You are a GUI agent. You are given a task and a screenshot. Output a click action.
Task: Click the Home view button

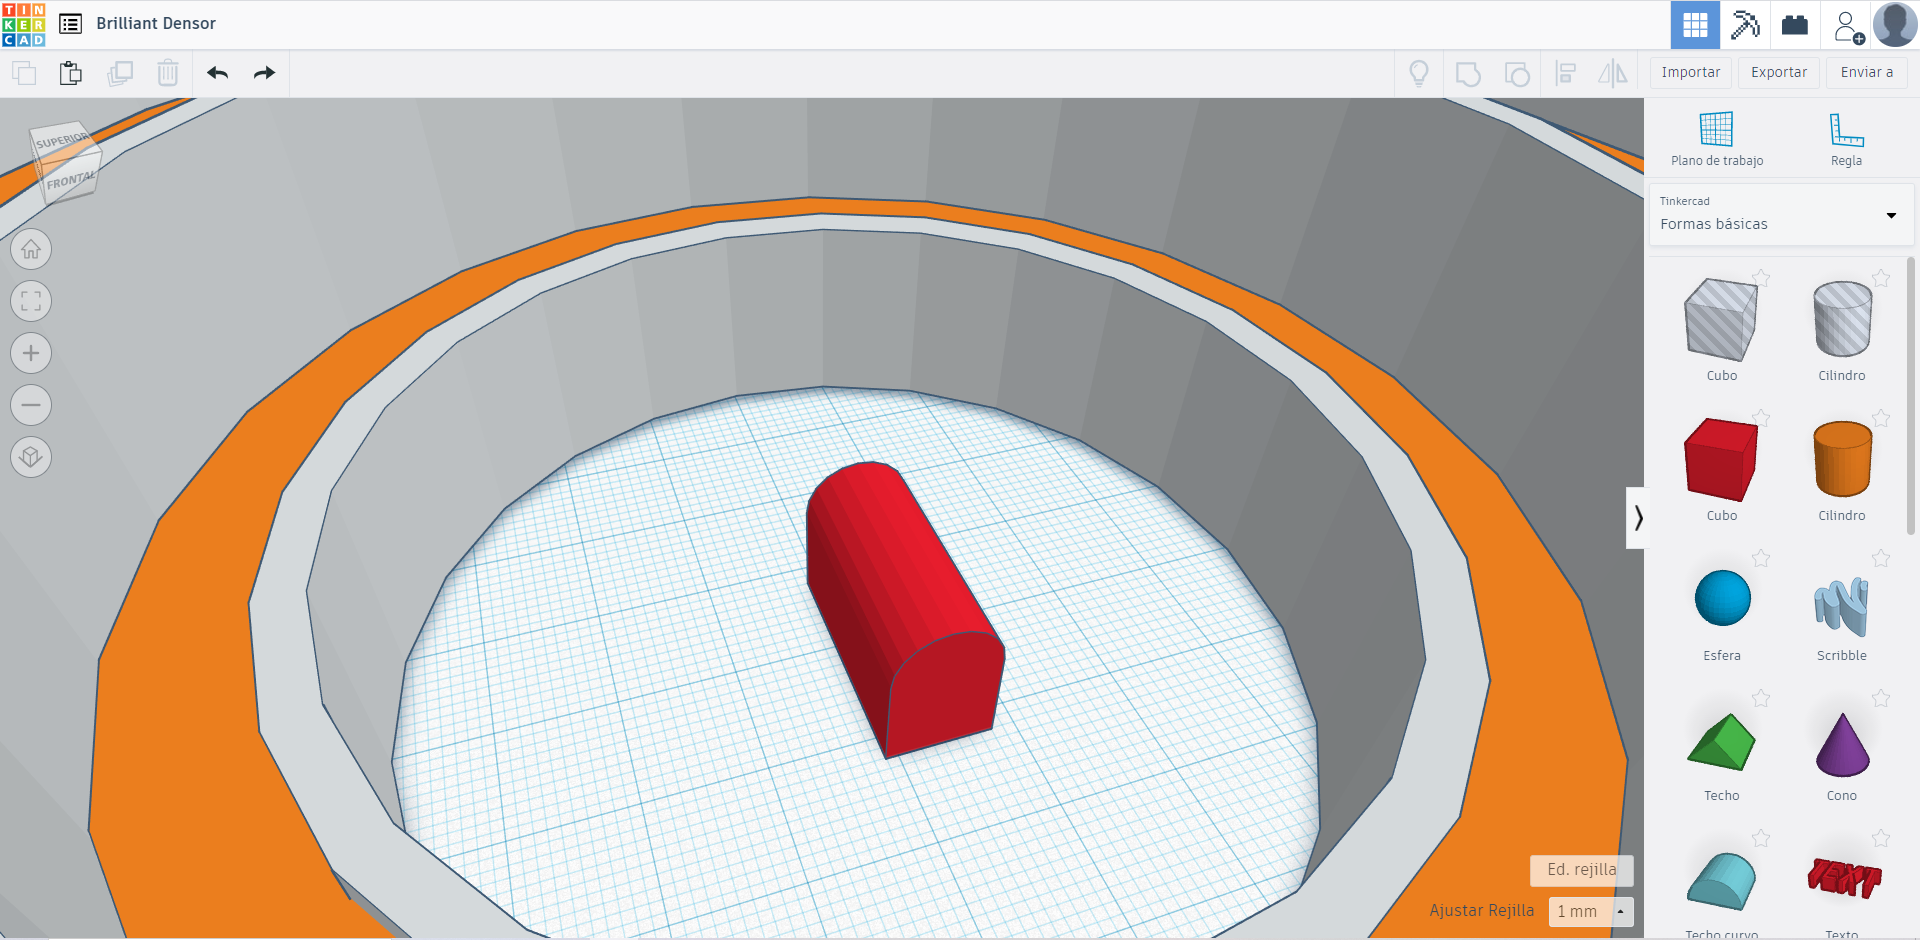31,249
